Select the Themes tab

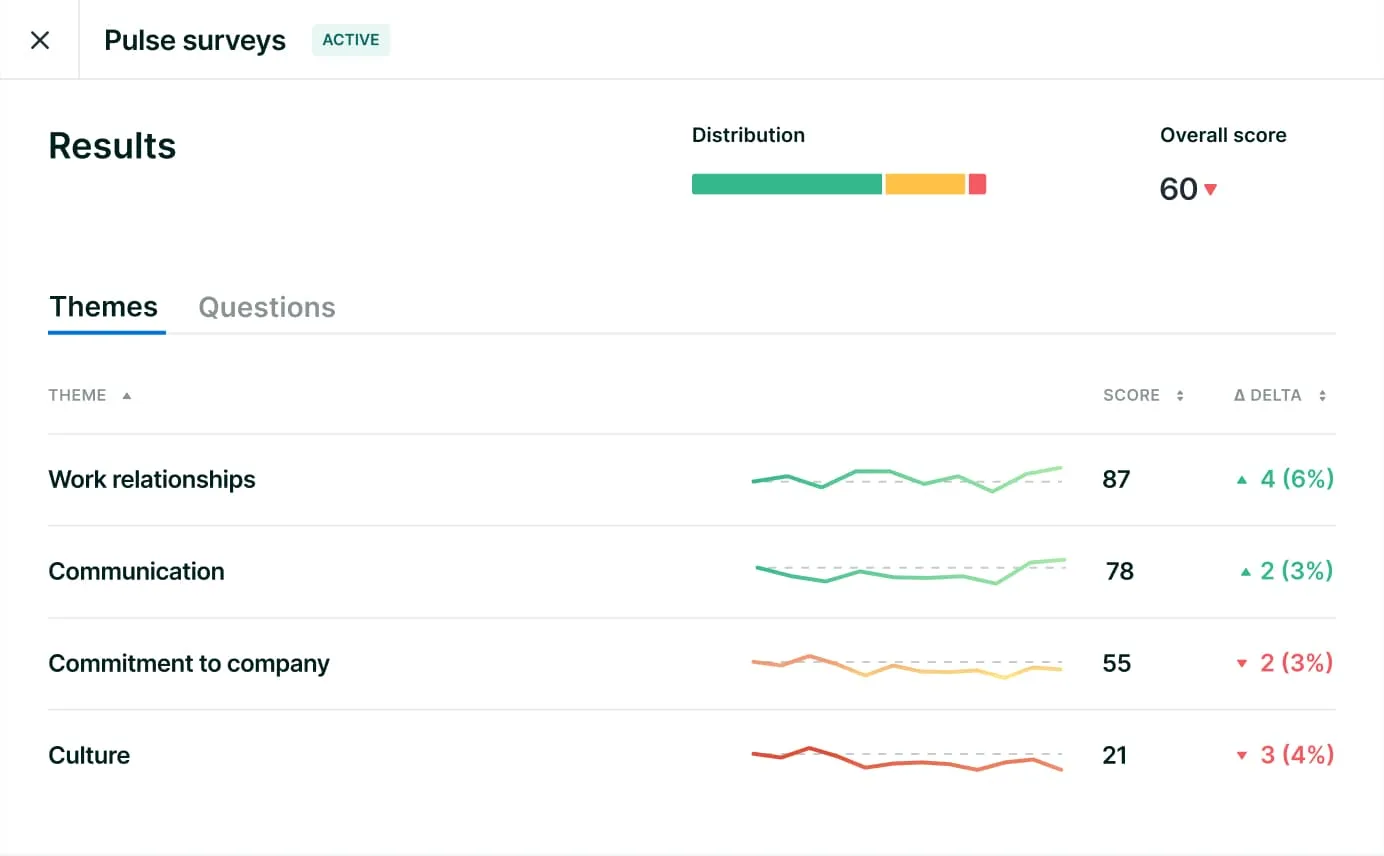pyautogui.click(x=104, y=307)
